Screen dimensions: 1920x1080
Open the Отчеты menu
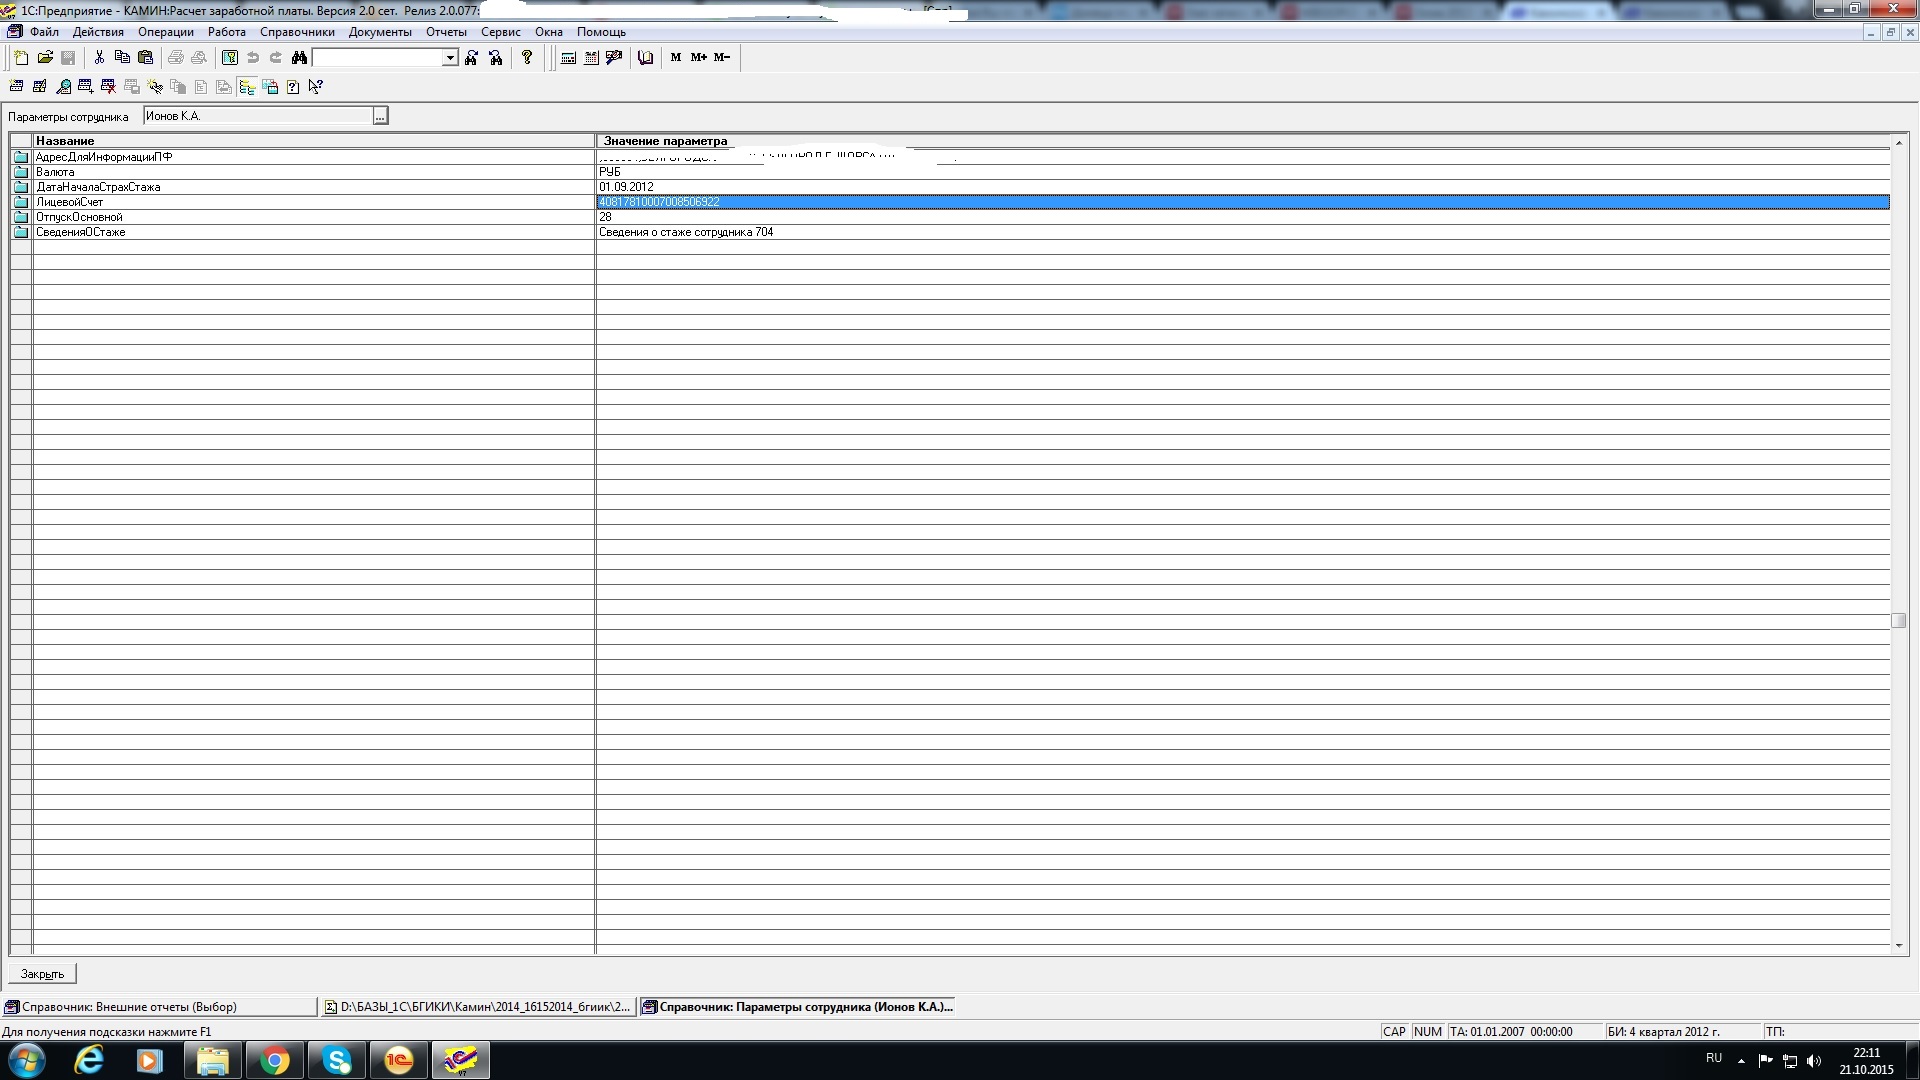pos(446,32)
